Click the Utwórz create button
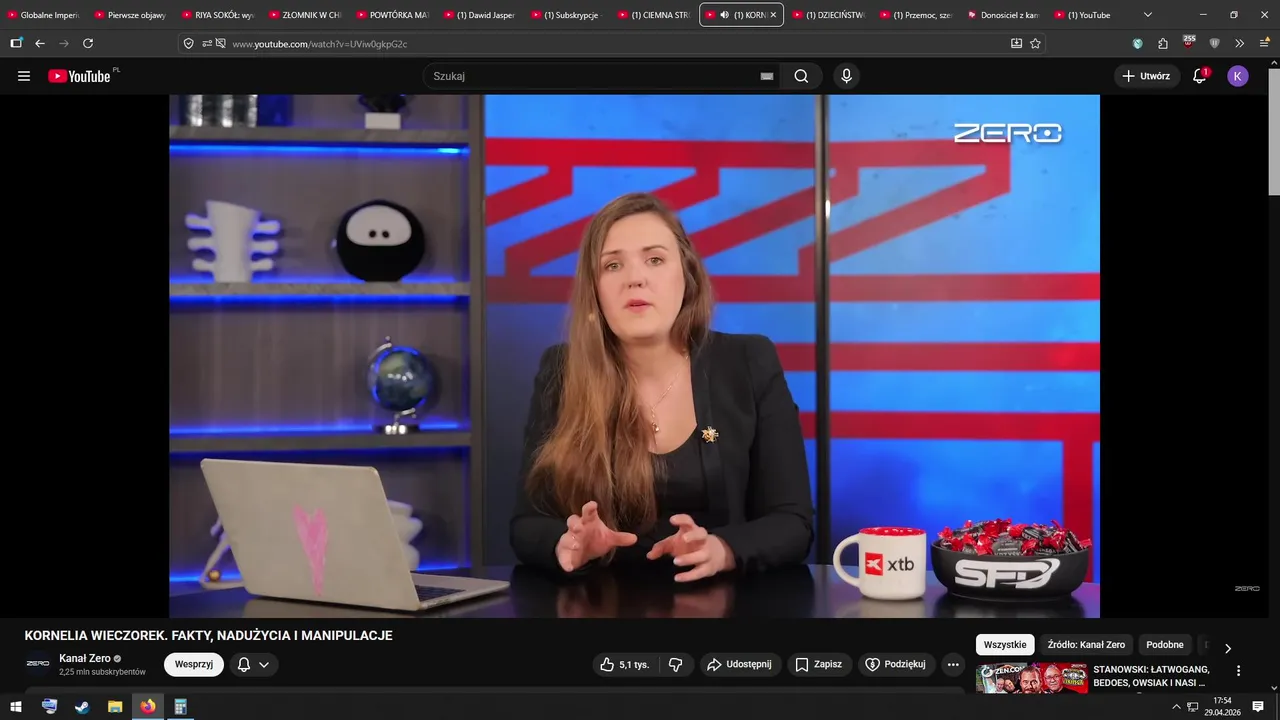 [x=1146, y=76]
